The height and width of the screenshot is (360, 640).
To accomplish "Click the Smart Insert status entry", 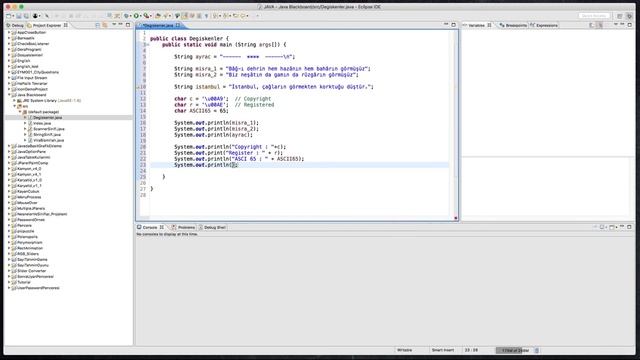I will click(x=443, y=350).
